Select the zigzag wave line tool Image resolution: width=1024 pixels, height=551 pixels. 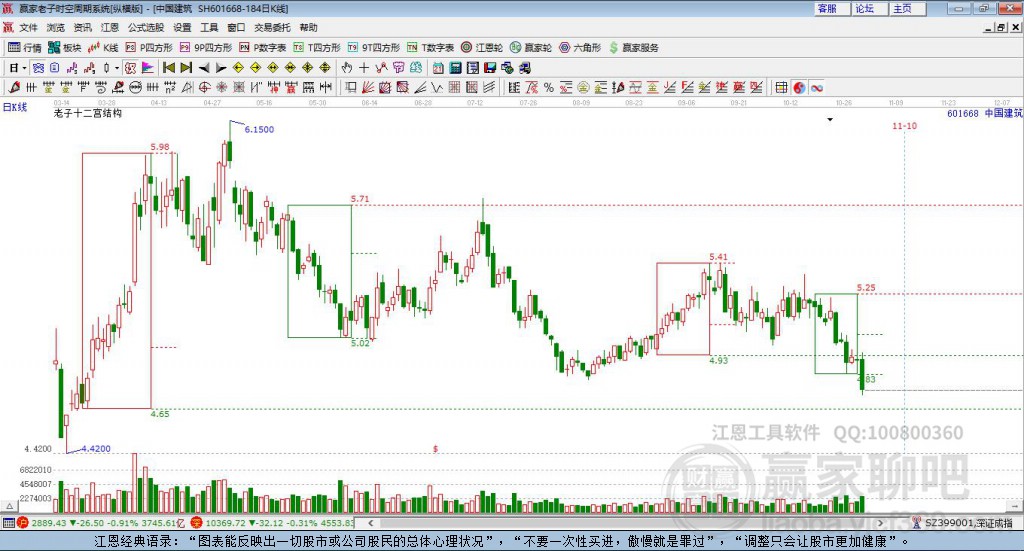click(x=438, y=87)
